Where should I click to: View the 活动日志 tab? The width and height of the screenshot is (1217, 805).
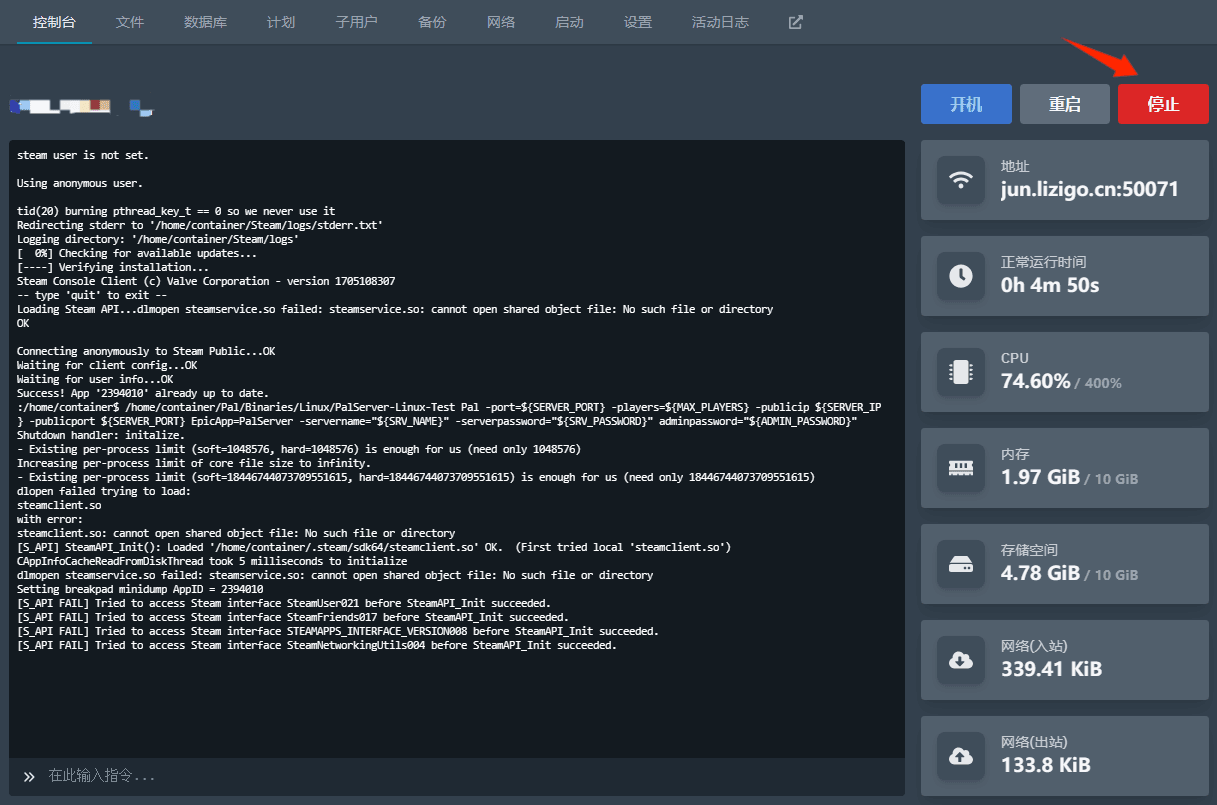[720, 22]
